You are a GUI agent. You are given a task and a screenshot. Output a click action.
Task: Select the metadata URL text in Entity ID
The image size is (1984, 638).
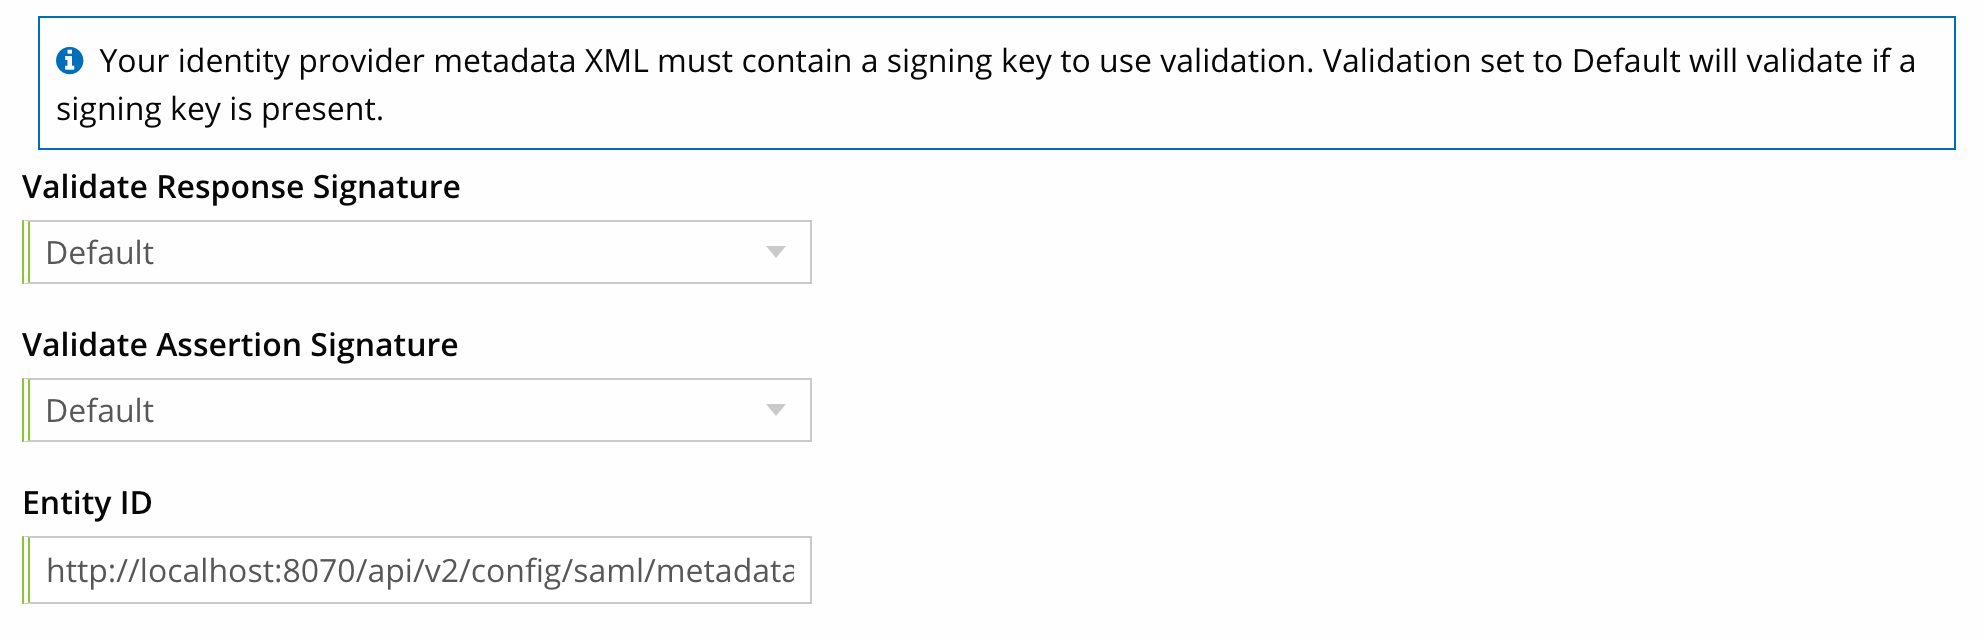pyautogui.click(x=420, y=570)
